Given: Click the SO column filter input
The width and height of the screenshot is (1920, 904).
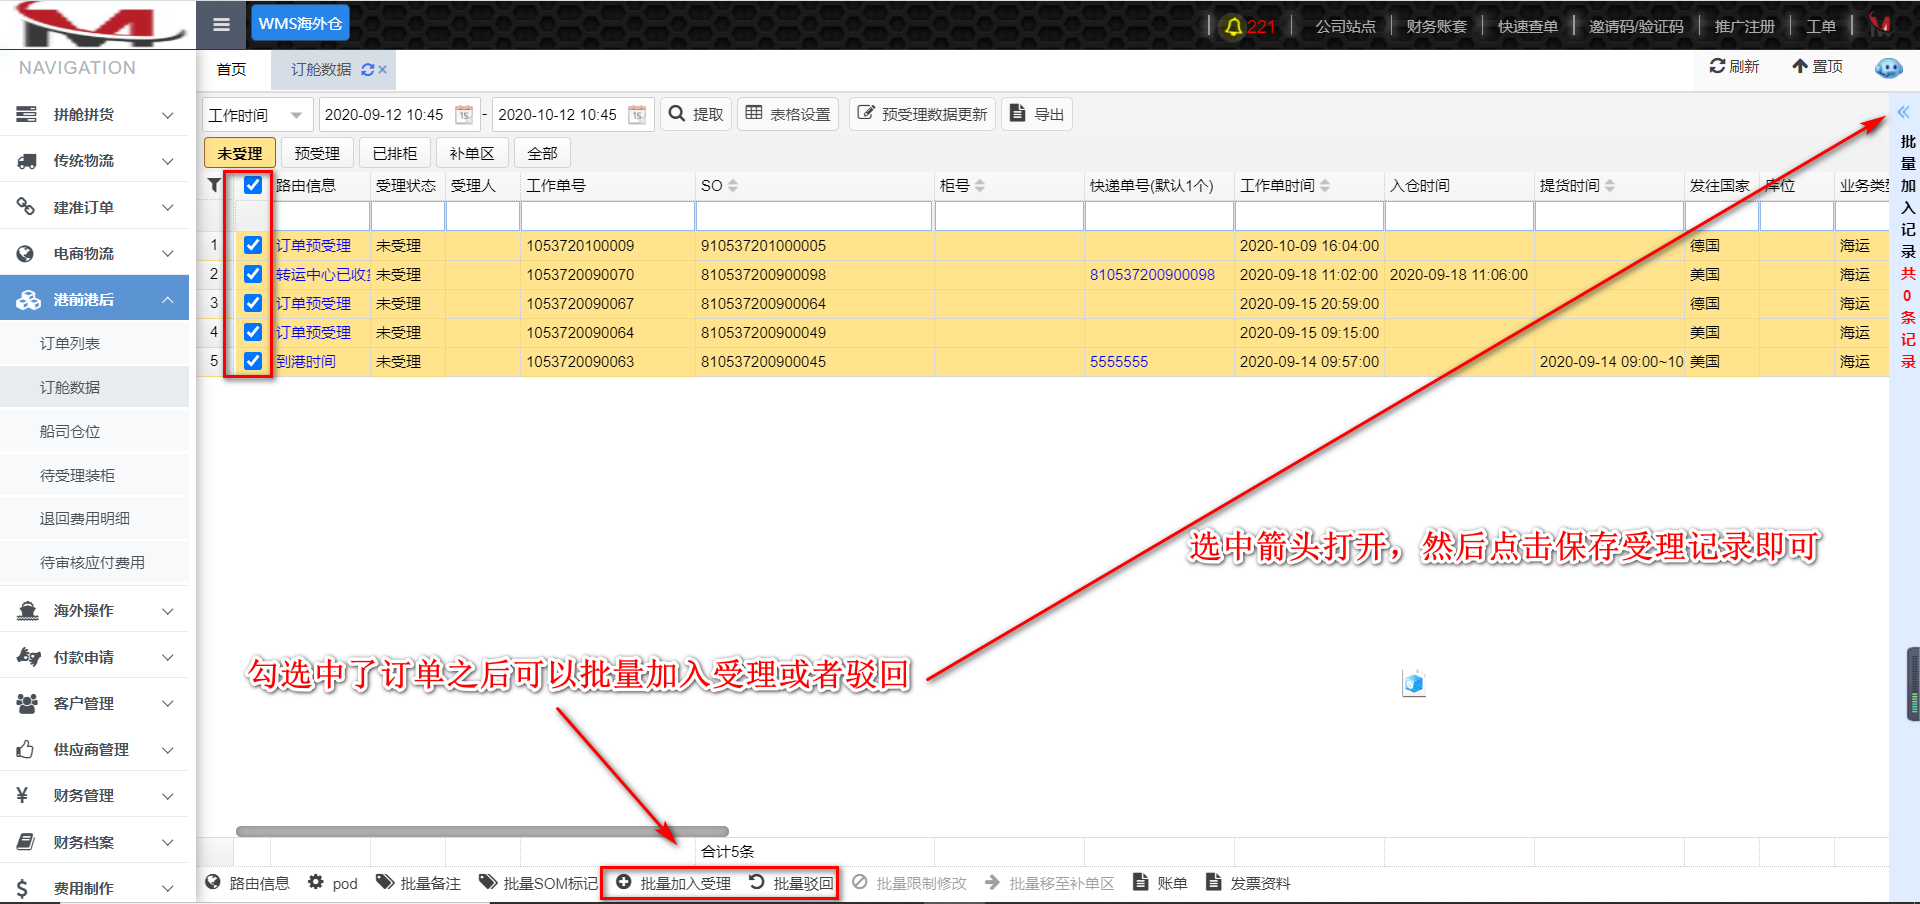Looking at the screenshot, I should point(813,215).
